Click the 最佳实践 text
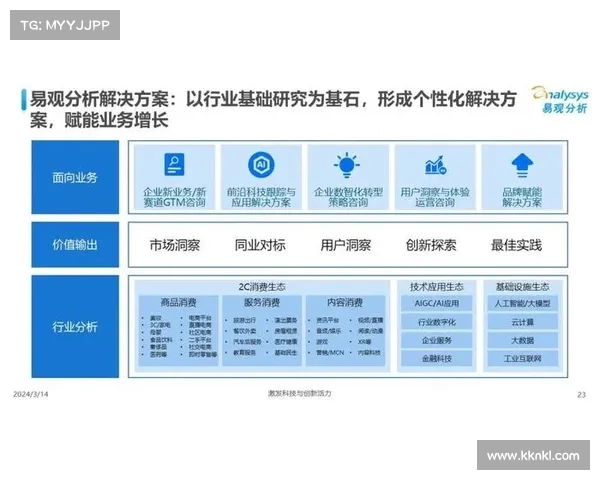The image size is (600, 480). [517, 245]
